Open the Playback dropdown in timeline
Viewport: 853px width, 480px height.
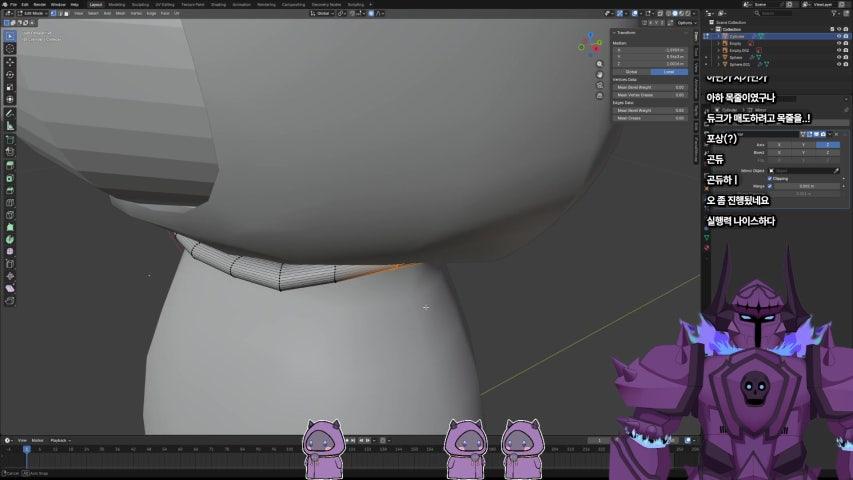pyautogui.click(x=60, y=440)
